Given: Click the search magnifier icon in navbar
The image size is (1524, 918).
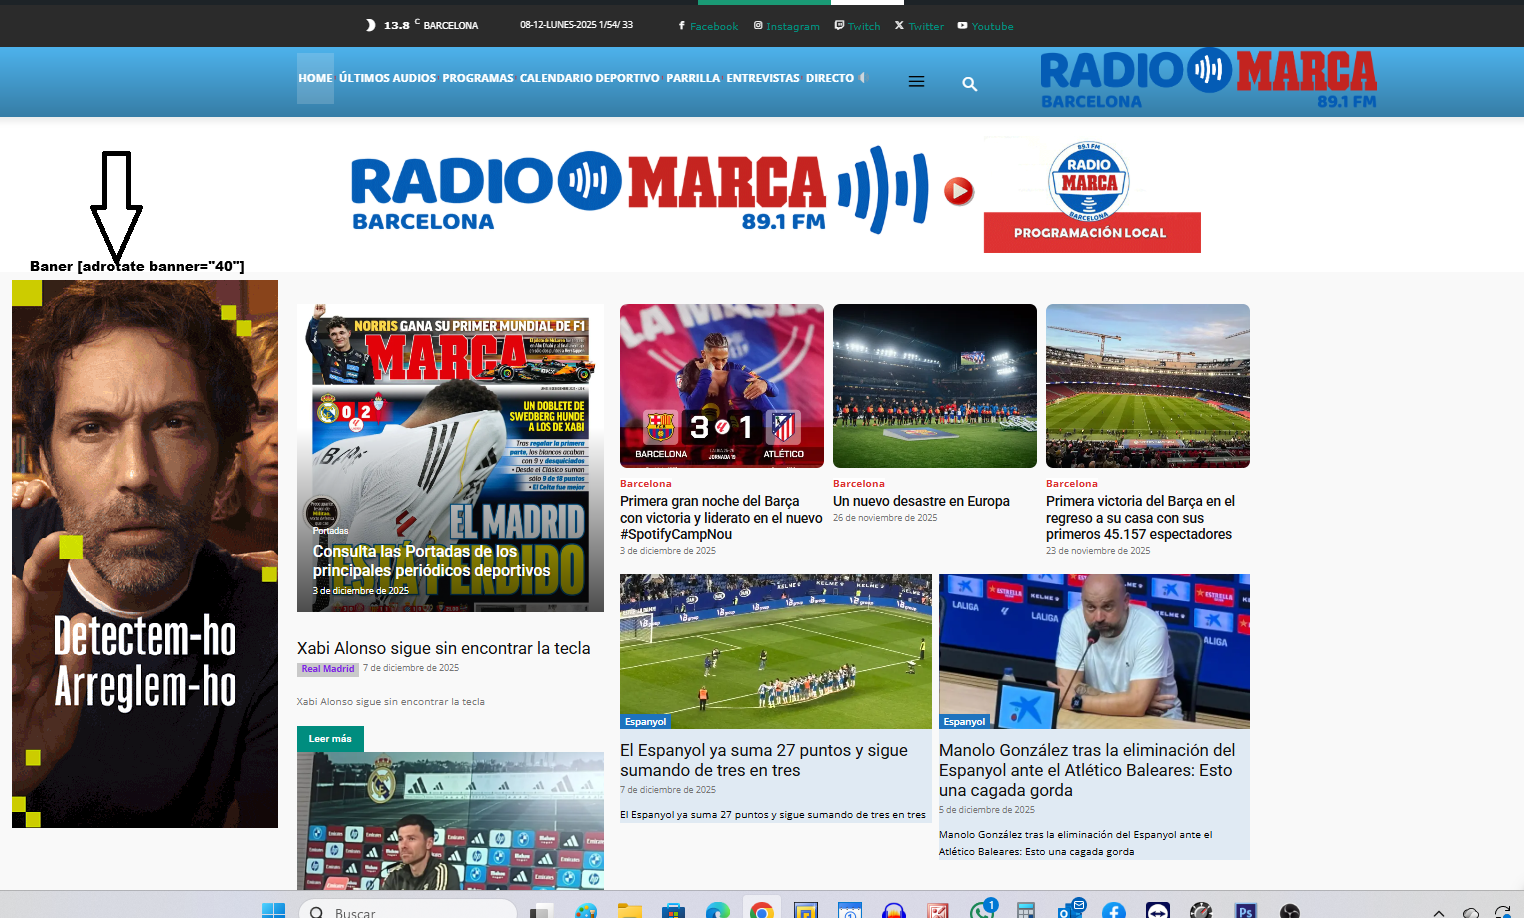Looking at the screenshot, I should pos(969,84).
